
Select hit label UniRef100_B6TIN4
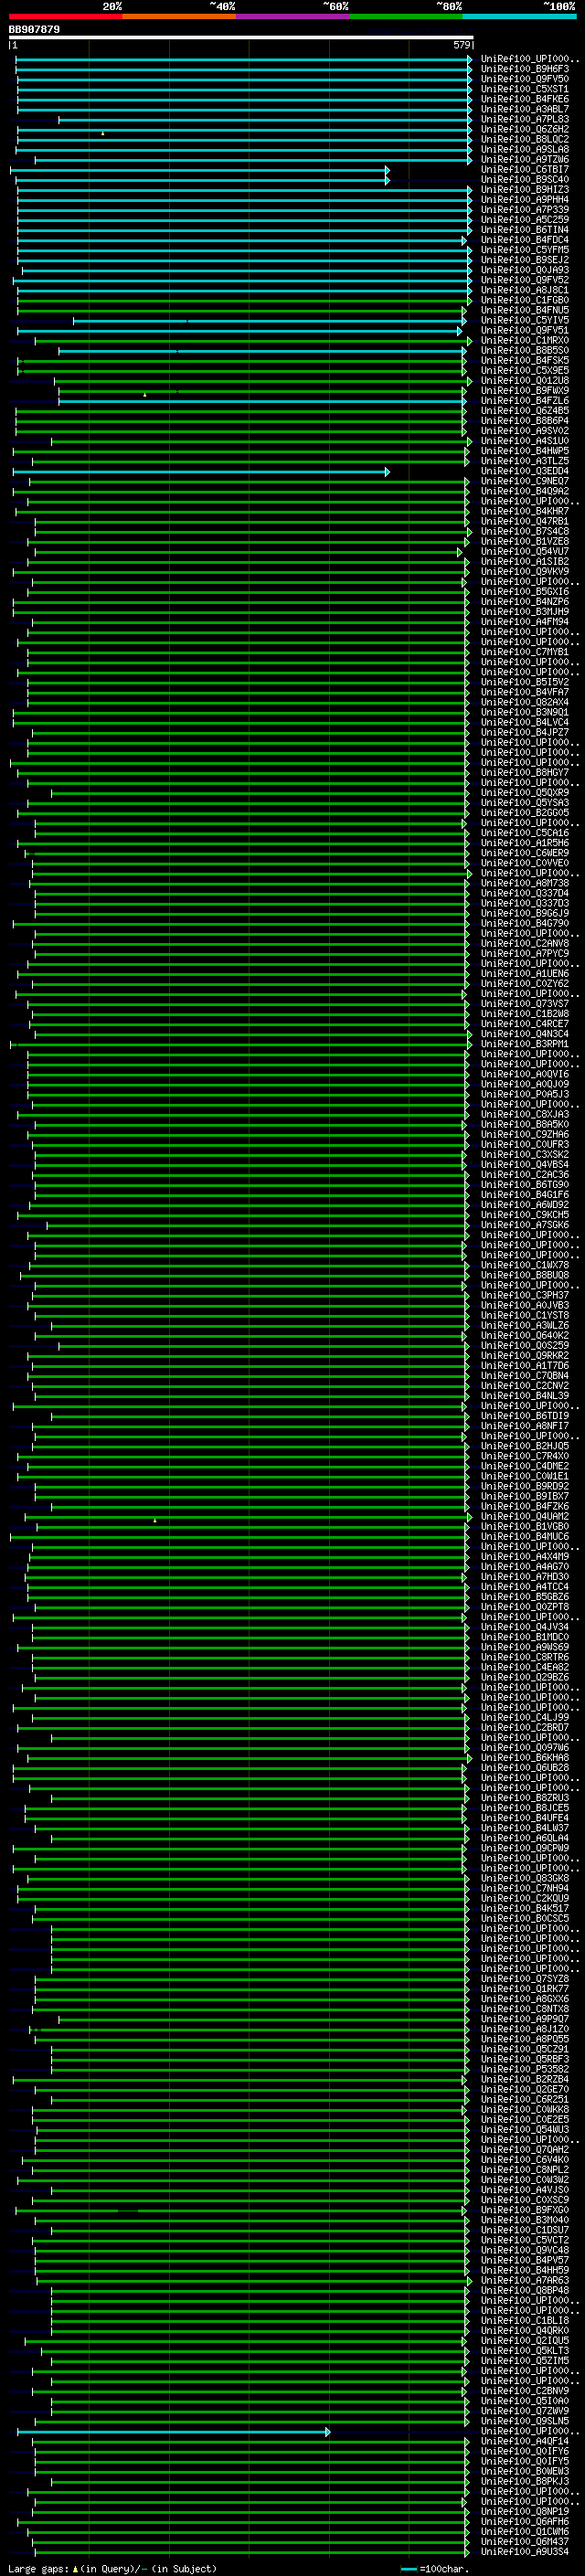click(524, 230)
